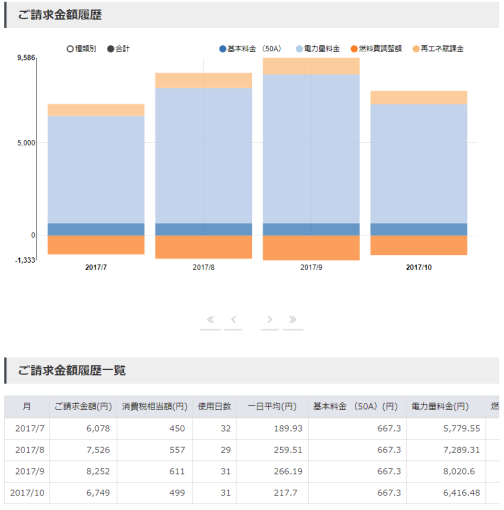This screenshot has height=510, width=504.
Task: Toggle 再エネ賦課金 legend series
Action: pos(438,49)
